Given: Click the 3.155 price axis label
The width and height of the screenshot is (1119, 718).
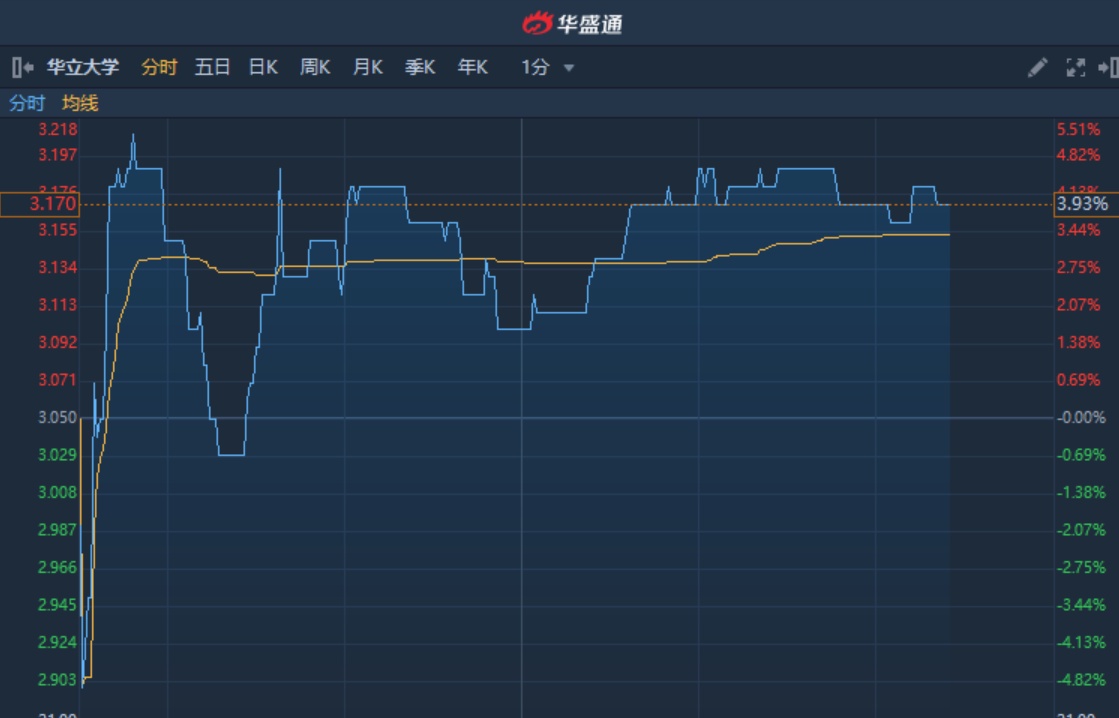Looking at the screenshot, I should [58, 230].
